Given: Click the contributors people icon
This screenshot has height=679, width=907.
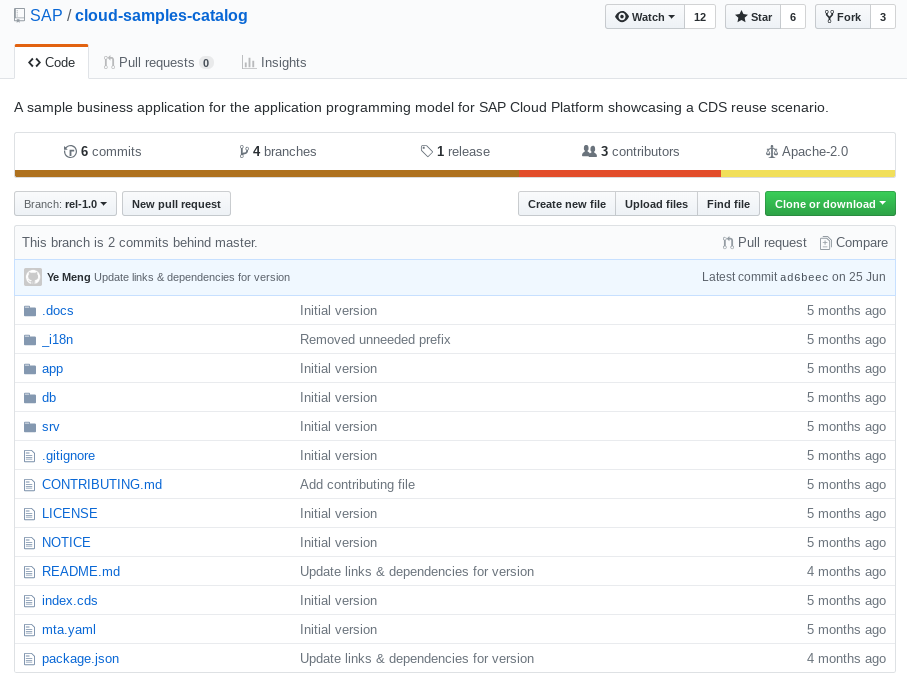Looking at the screenshot, I should pos(589,151).
